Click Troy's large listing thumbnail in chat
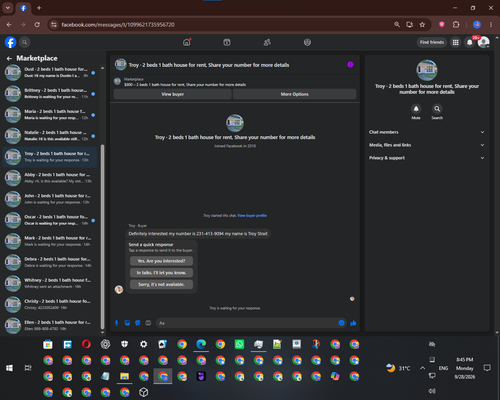Screen dimensions: 500x400 point(235,123)
